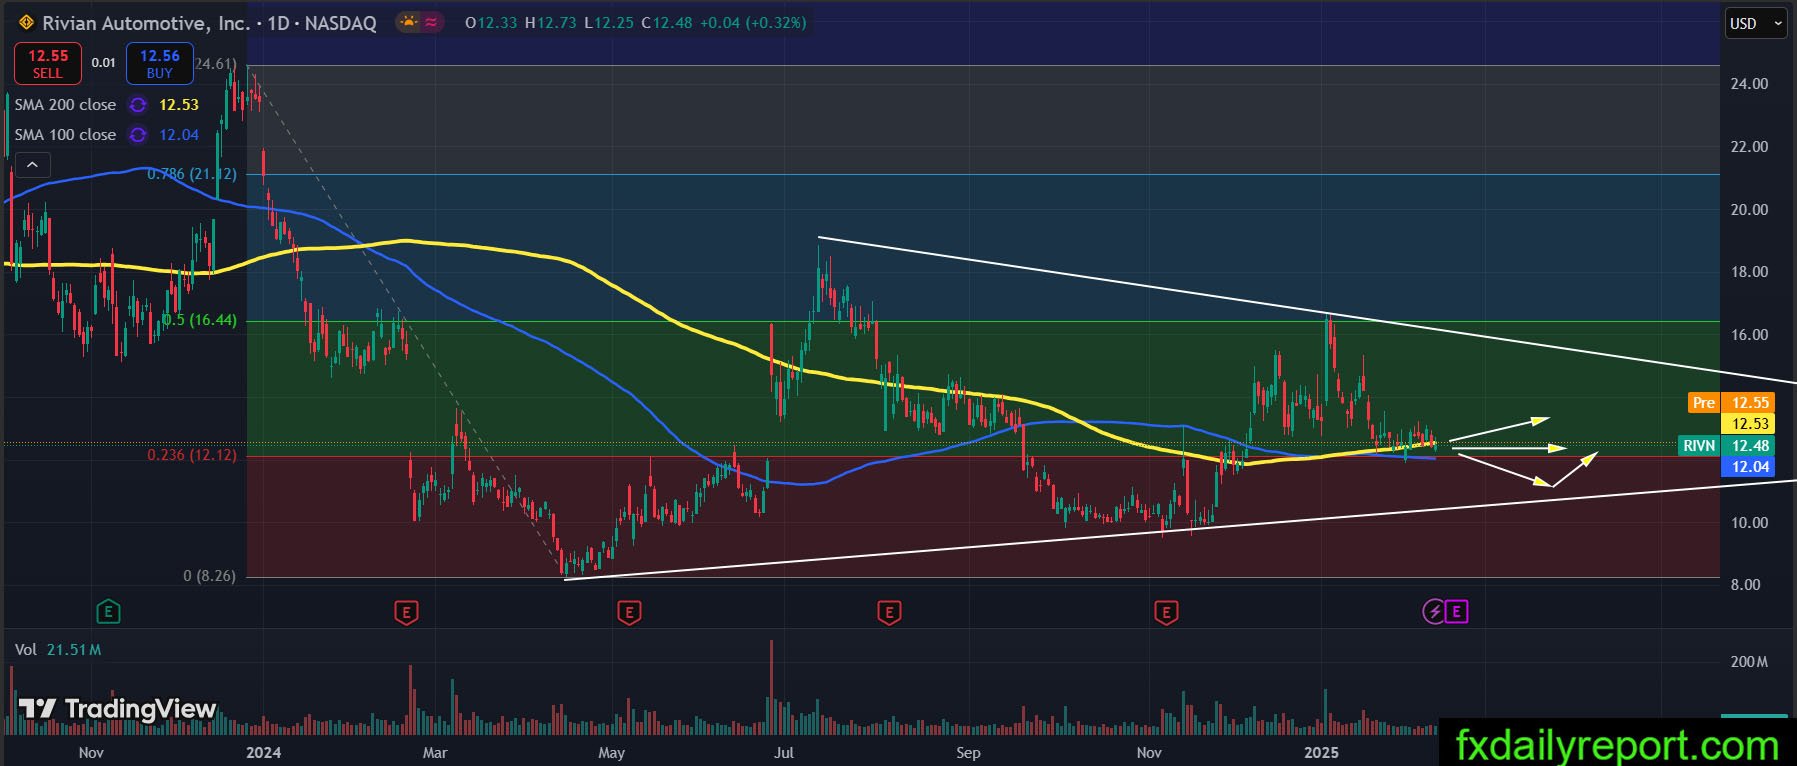Click the May label on the time axis
This screenshot has height=766, width=1797.
(611, 752)
